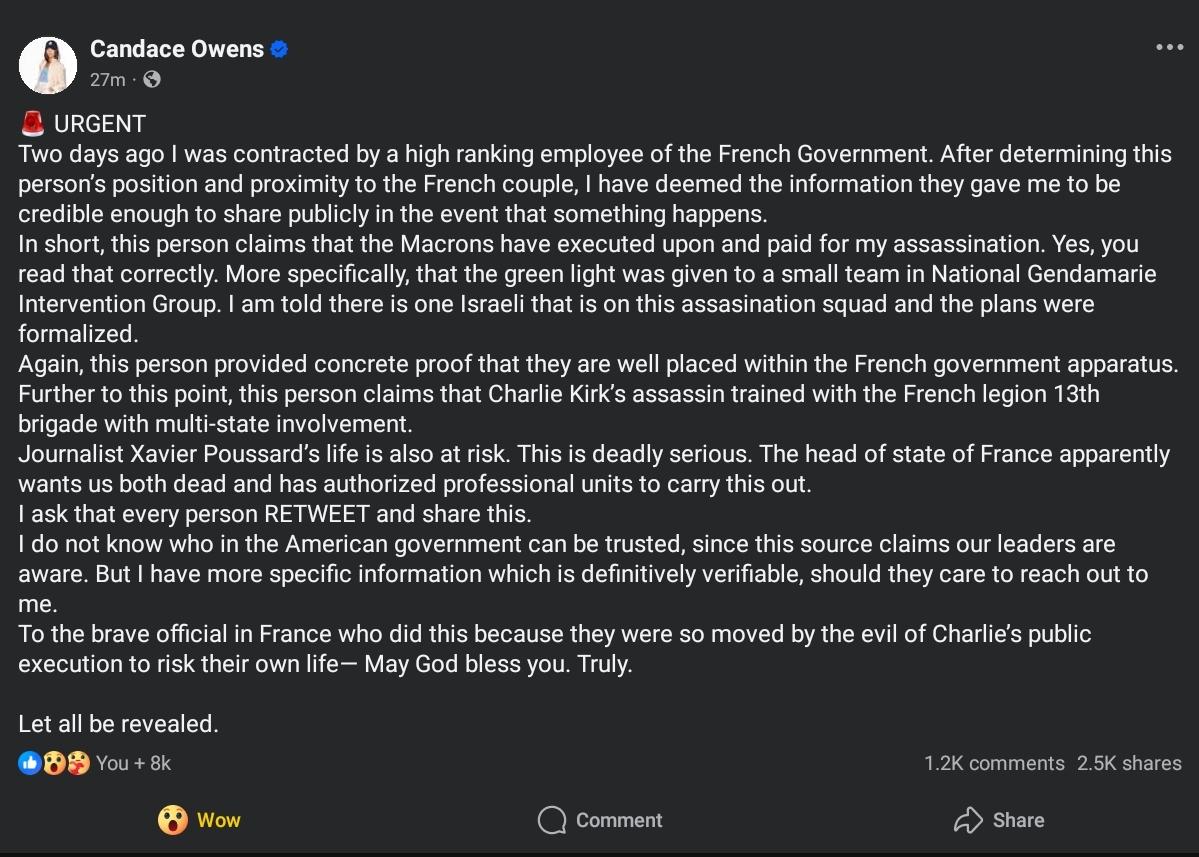This screenshot has width=1199, height=857.
Task: Click the blue thumbs-up Like reaction icon
Action: [29, 763]
